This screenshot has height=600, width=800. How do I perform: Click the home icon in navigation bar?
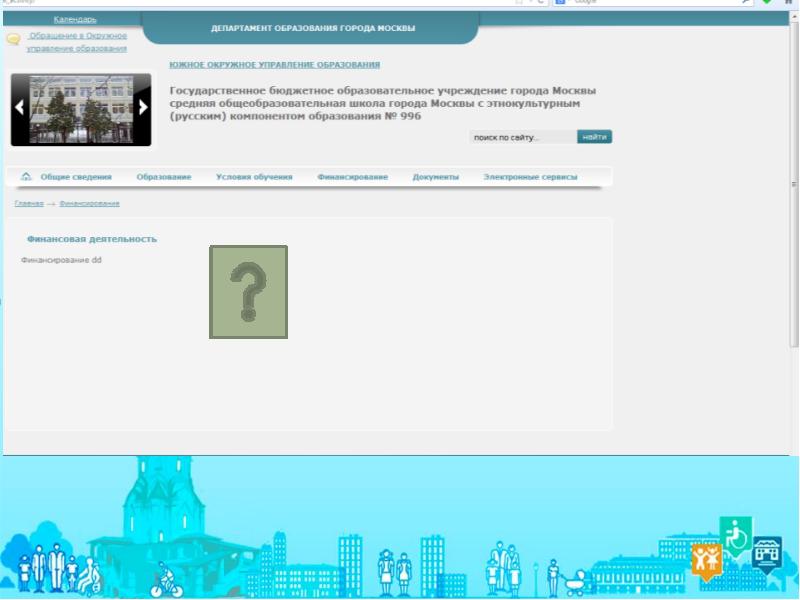(26, 177)
